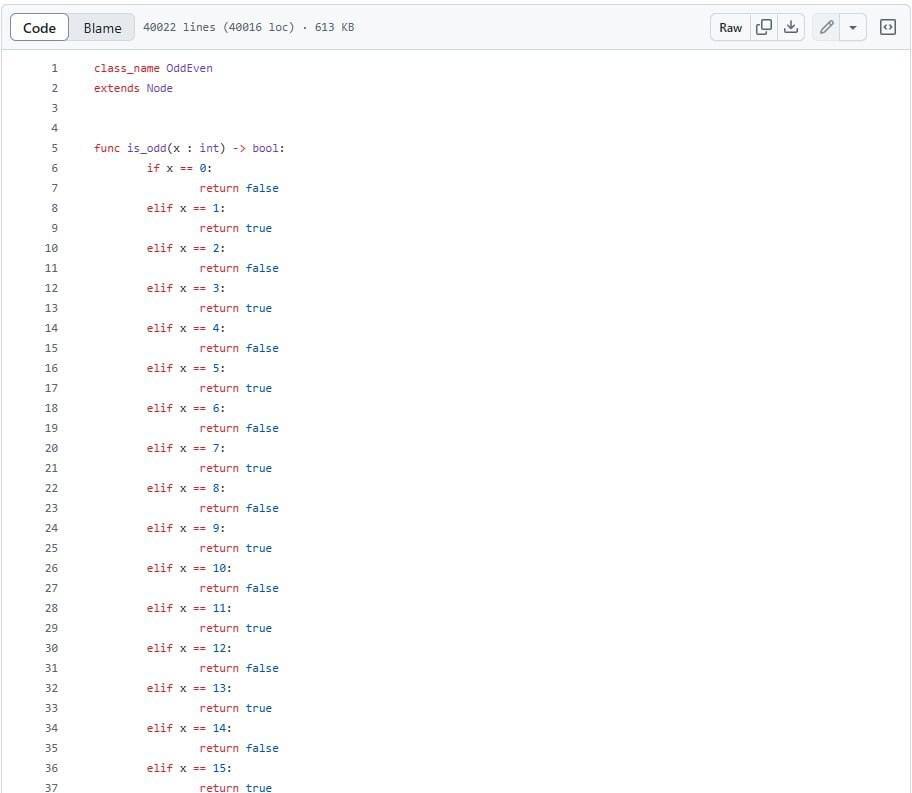Open the Raw file view
Screen dimensions: 912x793
click(731, 27)
